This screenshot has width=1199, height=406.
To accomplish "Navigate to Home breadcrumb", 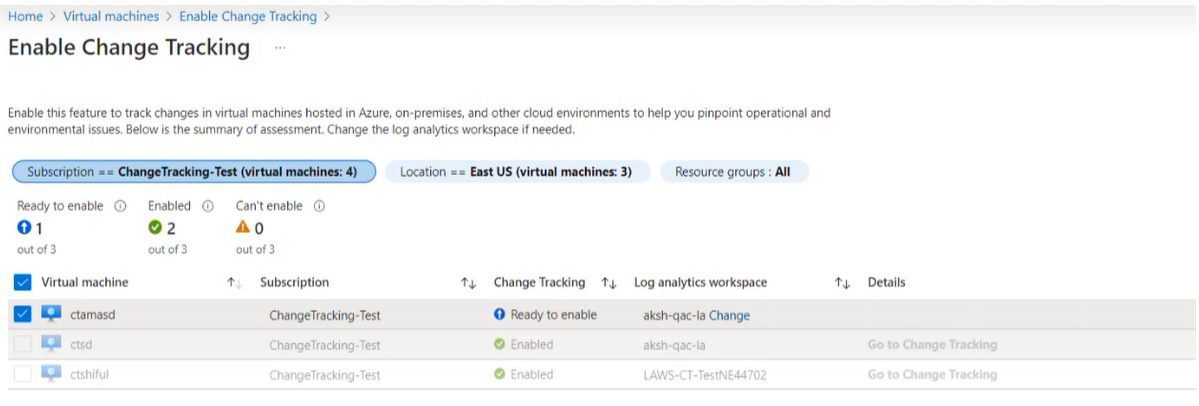I will [25, 17].
